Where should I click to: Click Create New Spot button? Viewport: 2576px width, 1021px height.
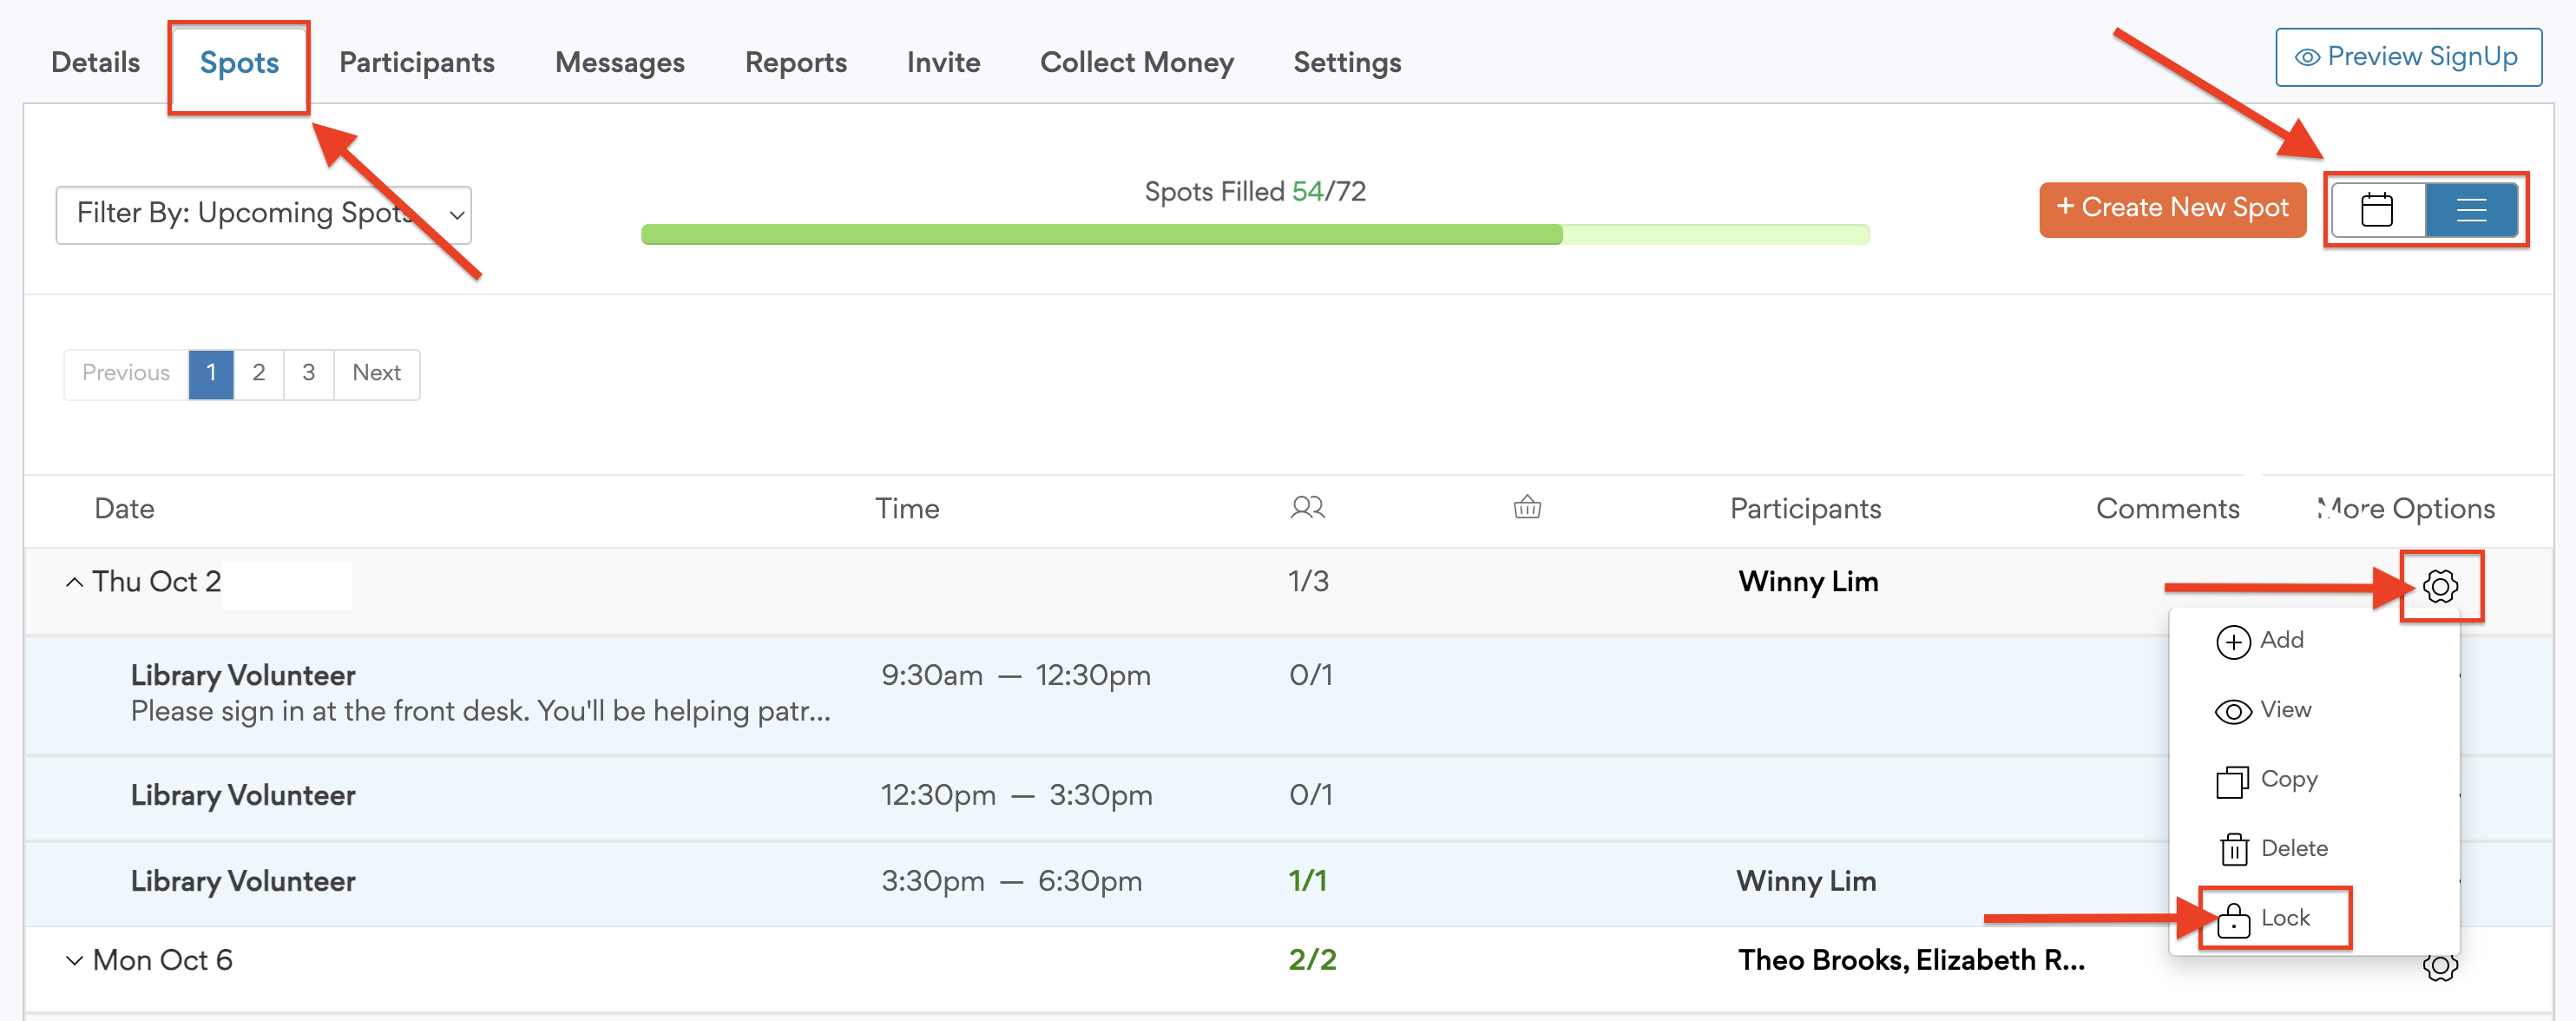[2172, 209]
